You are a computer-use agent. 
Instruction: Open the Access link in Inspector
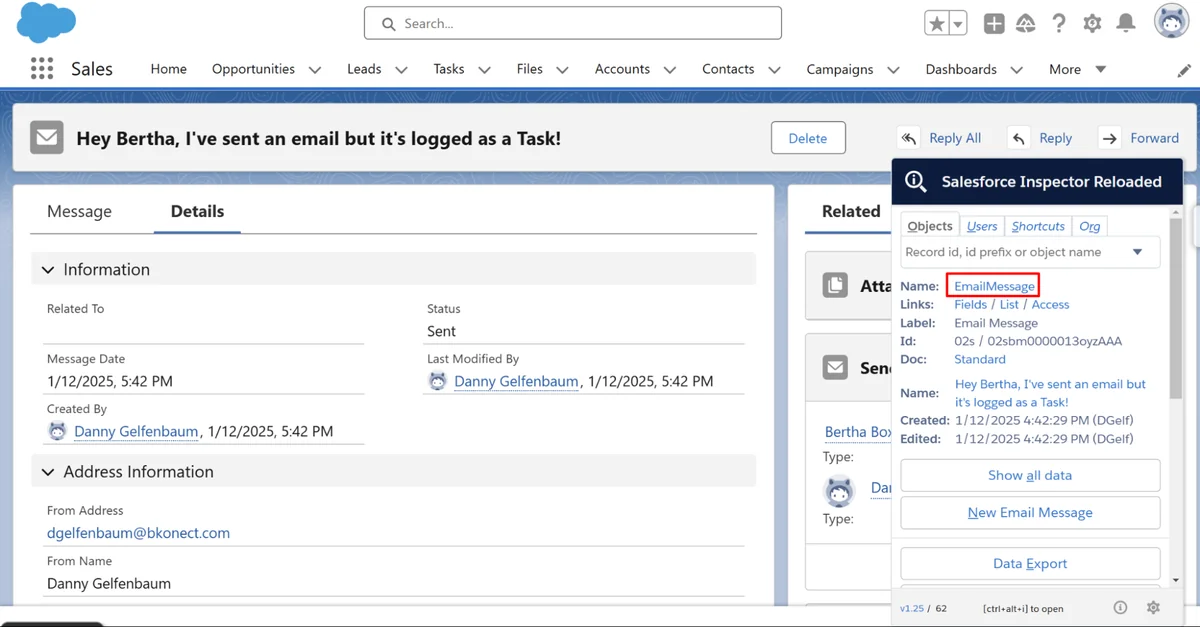click(x=1050, y=304)
